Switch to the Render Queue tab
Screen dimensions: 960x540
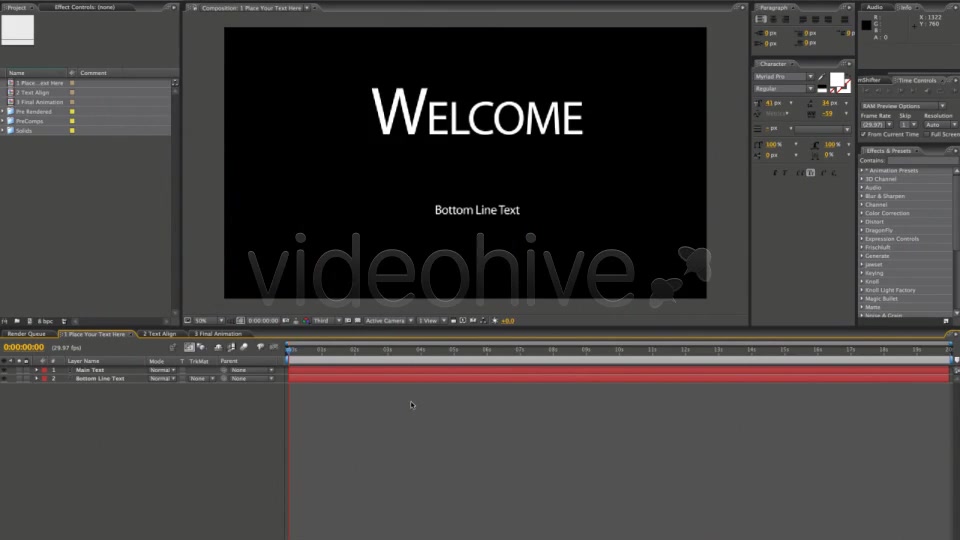pyautogui.click(x=26, y=334)
